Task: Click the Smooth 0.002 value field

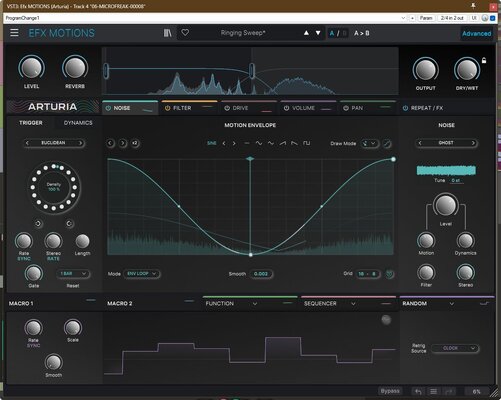Action: 261,274
